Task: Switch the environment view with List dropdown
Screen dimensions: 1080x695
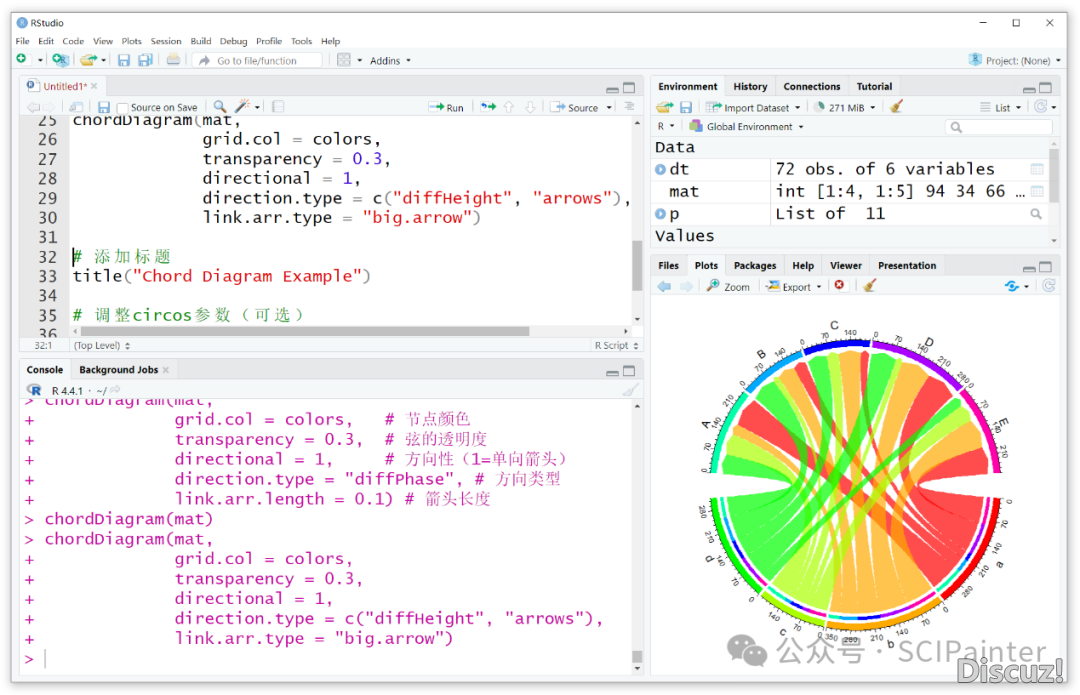Action: point(1000,107)
